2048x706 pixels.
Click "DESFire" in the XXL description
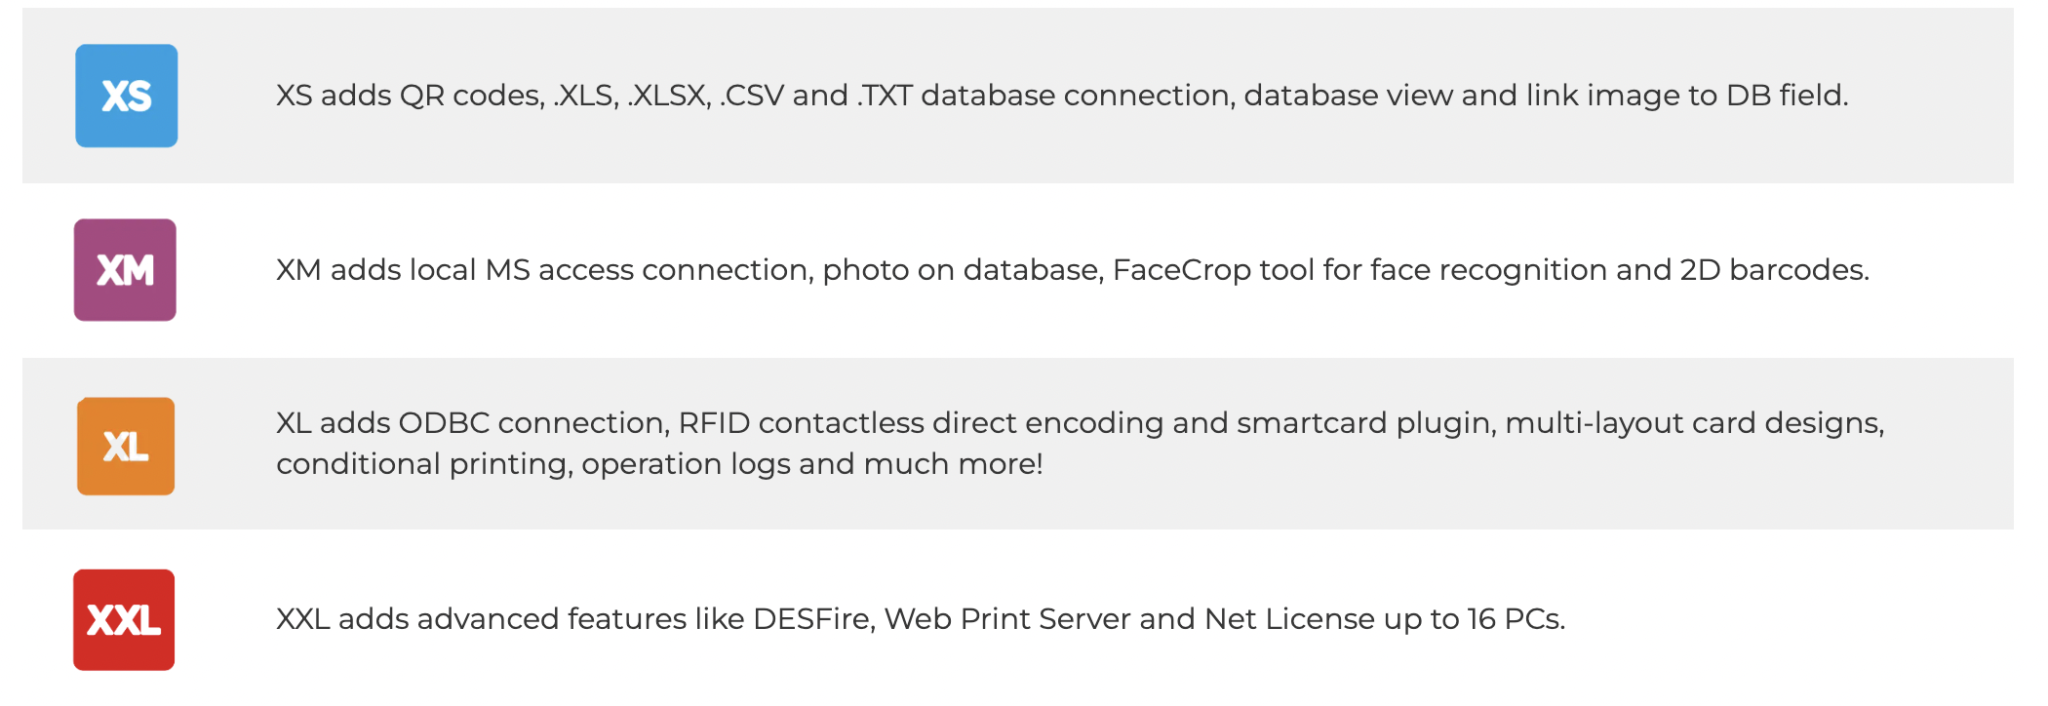point(813,619)
